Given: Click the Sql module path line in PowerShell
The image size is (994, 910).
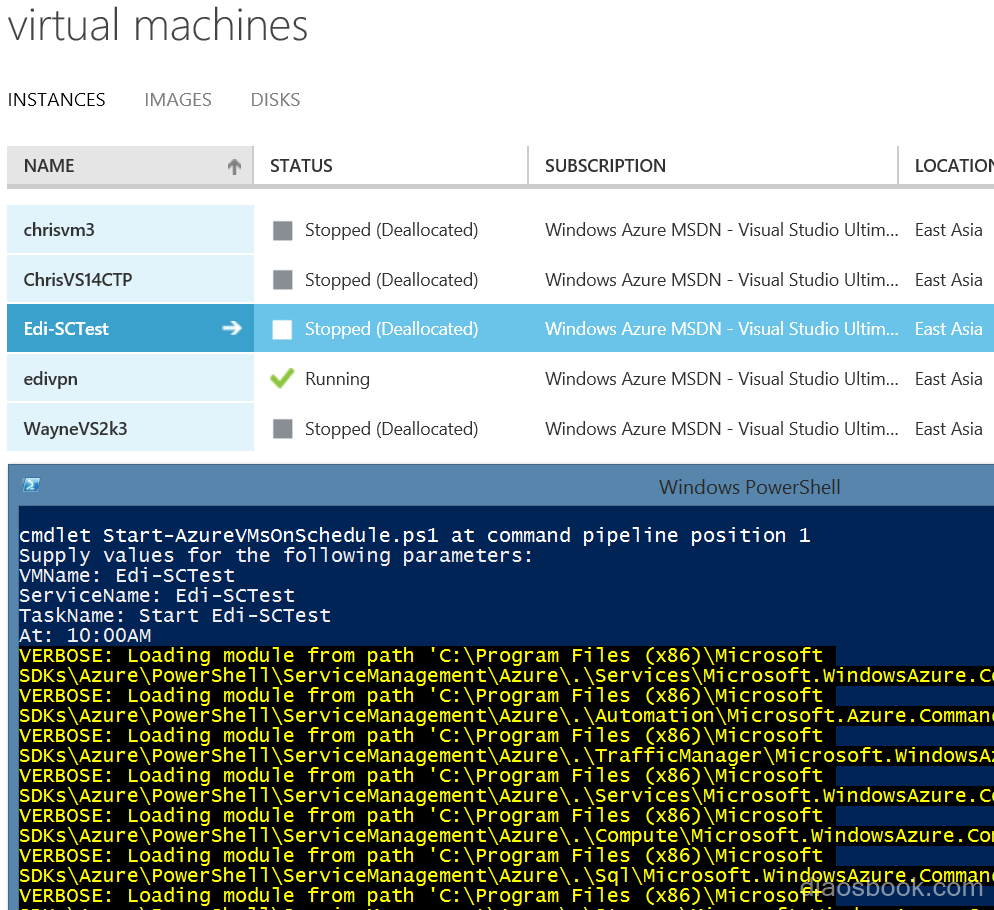Looking at the screenshot, I should 507,875.
